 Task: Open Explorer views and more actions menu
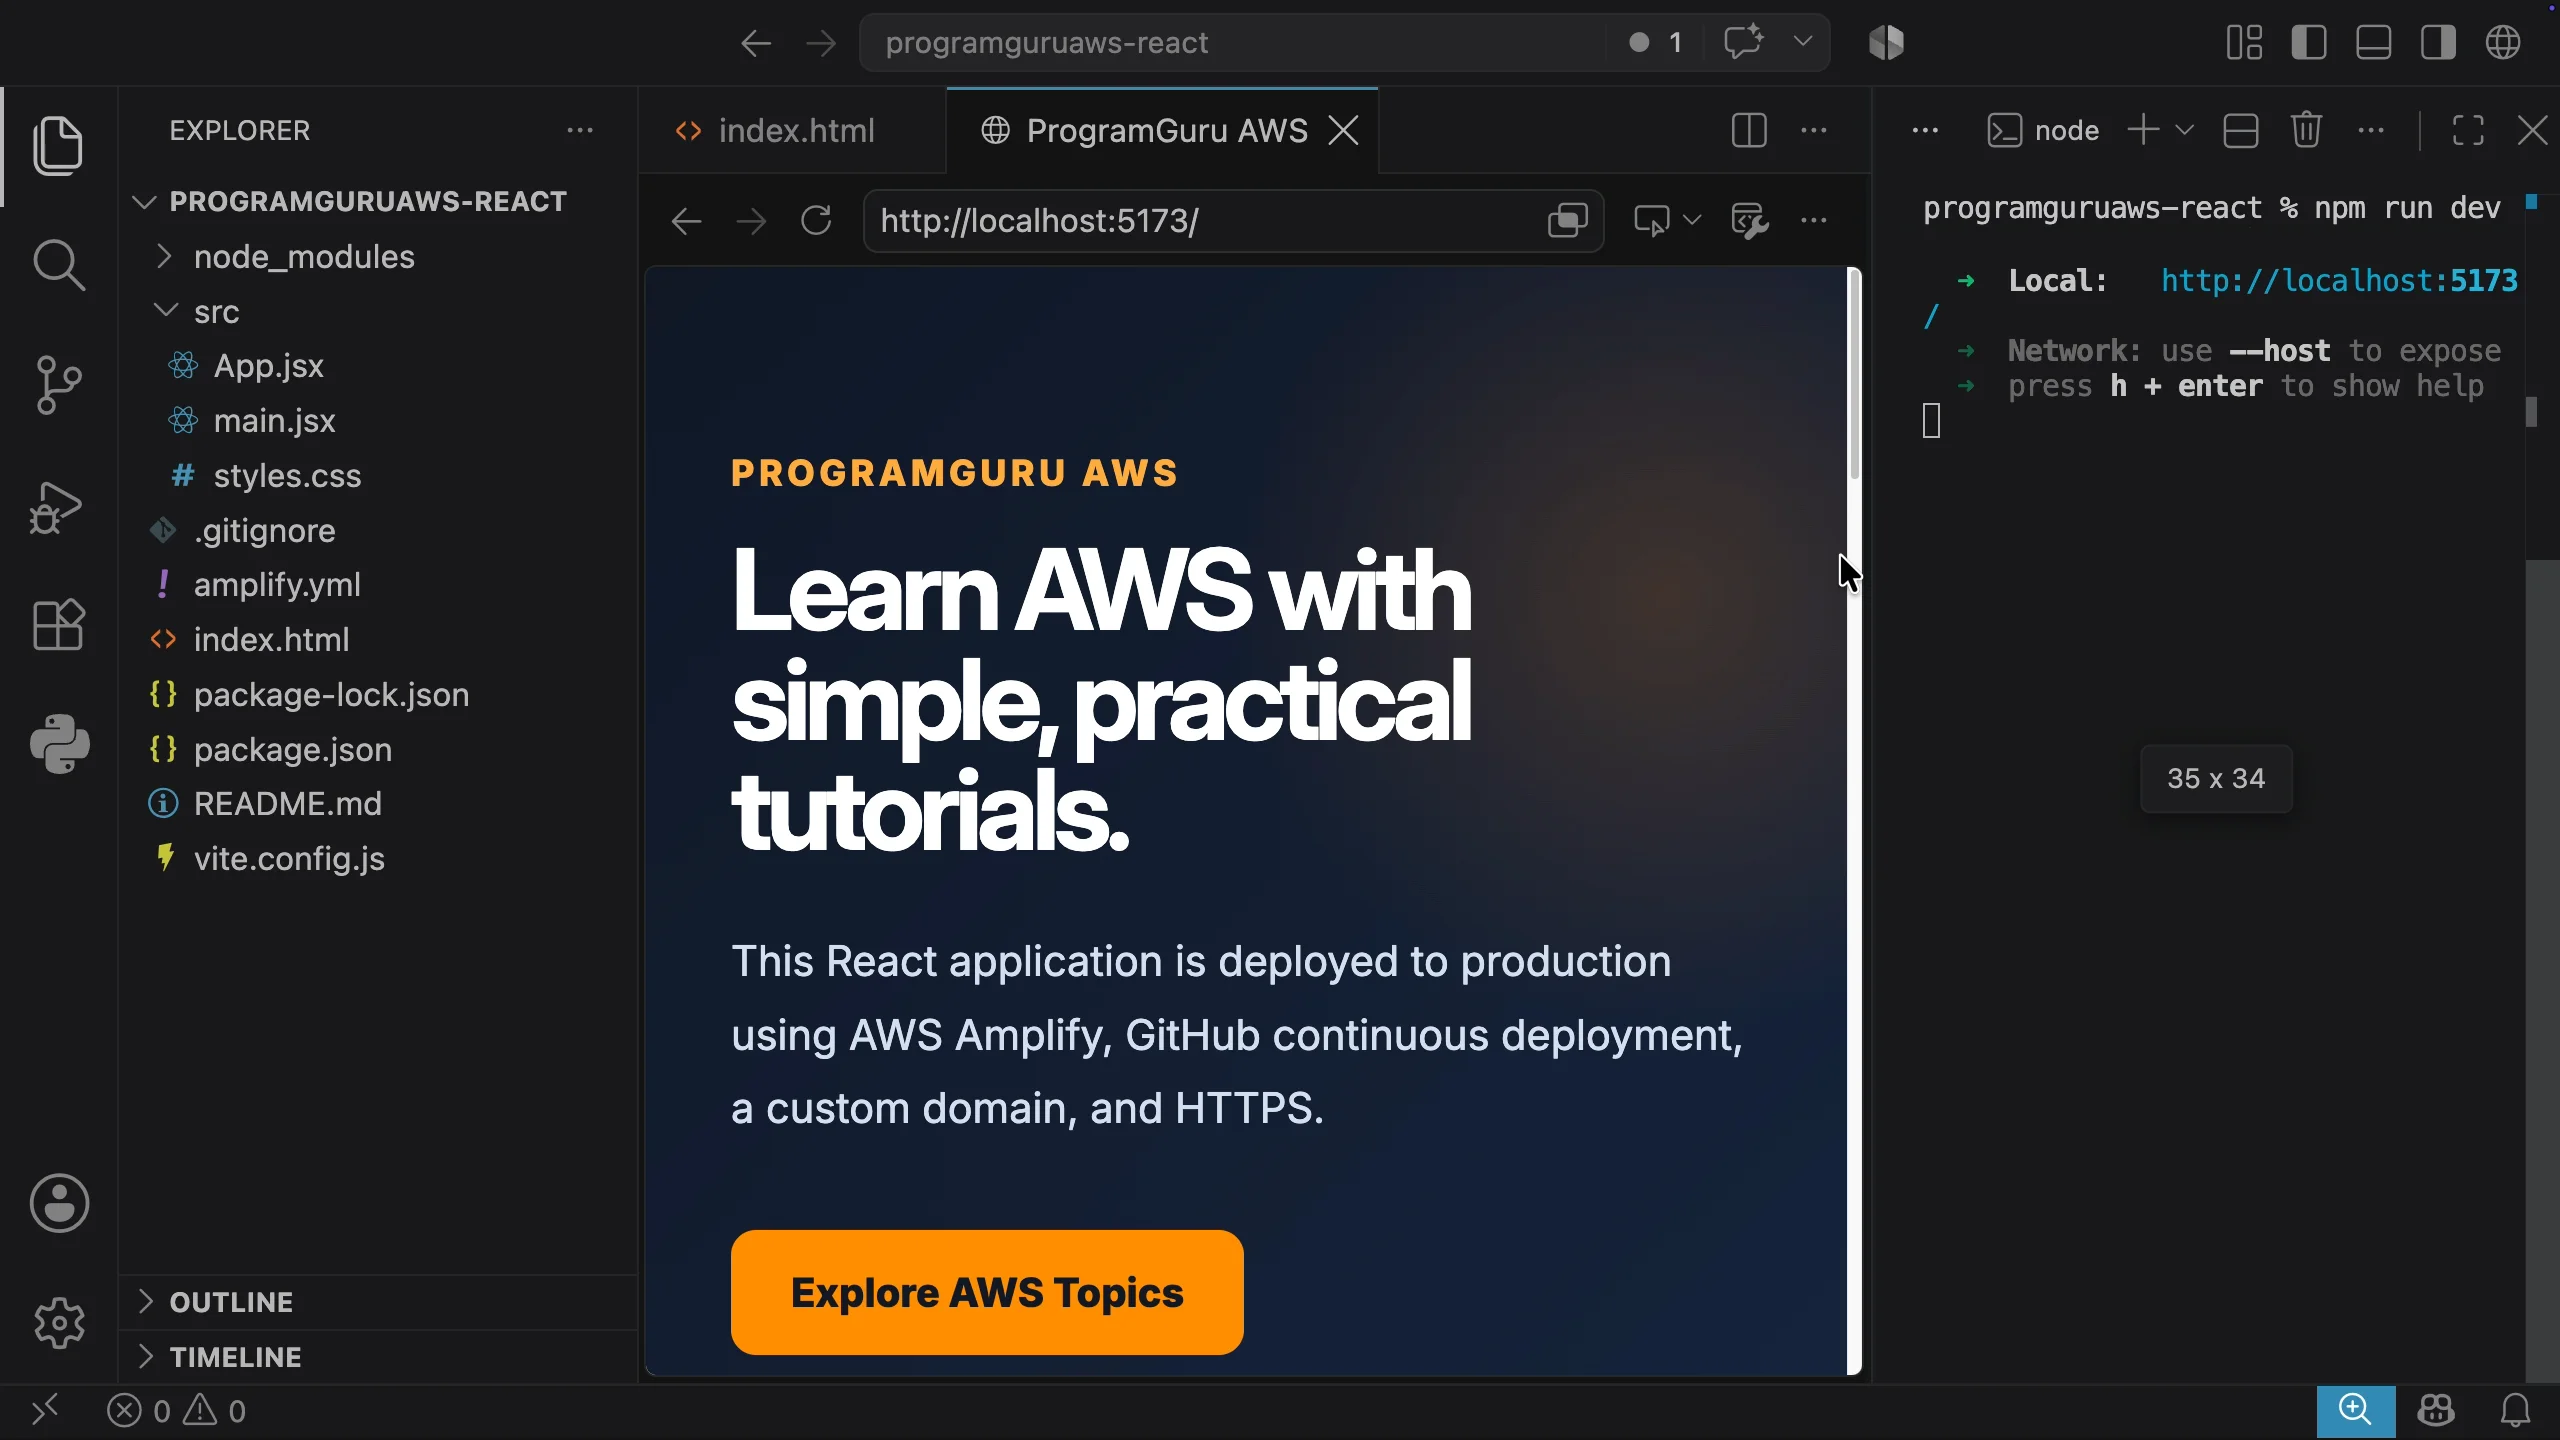coord(580,130)
